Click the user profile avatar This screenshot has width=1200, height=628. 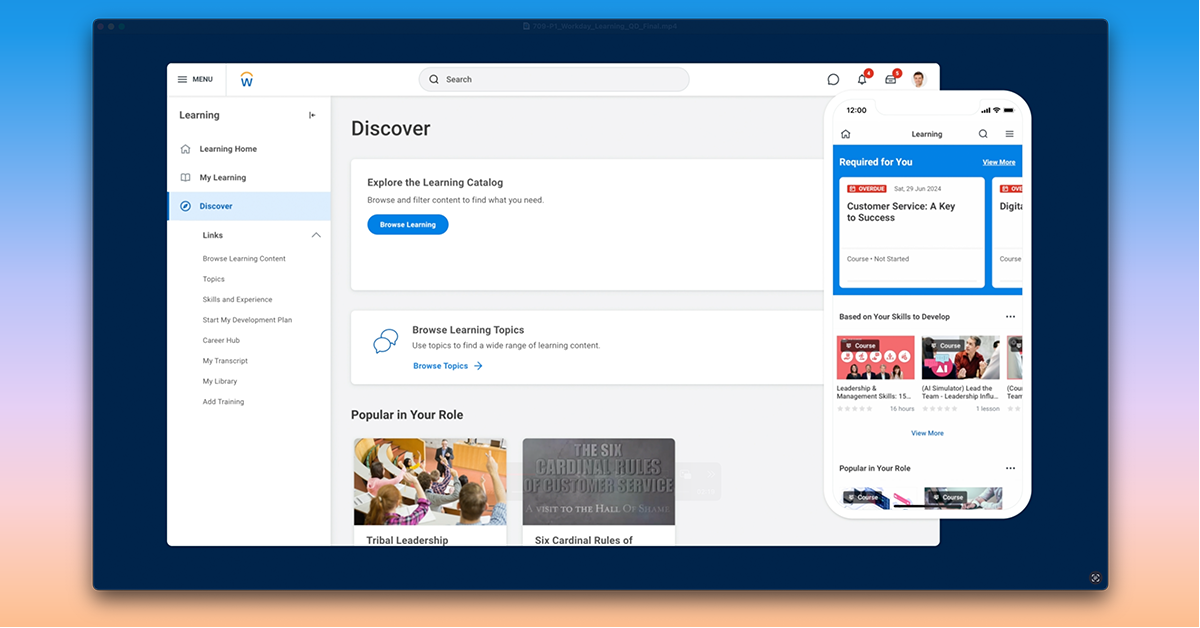[919, 79]
